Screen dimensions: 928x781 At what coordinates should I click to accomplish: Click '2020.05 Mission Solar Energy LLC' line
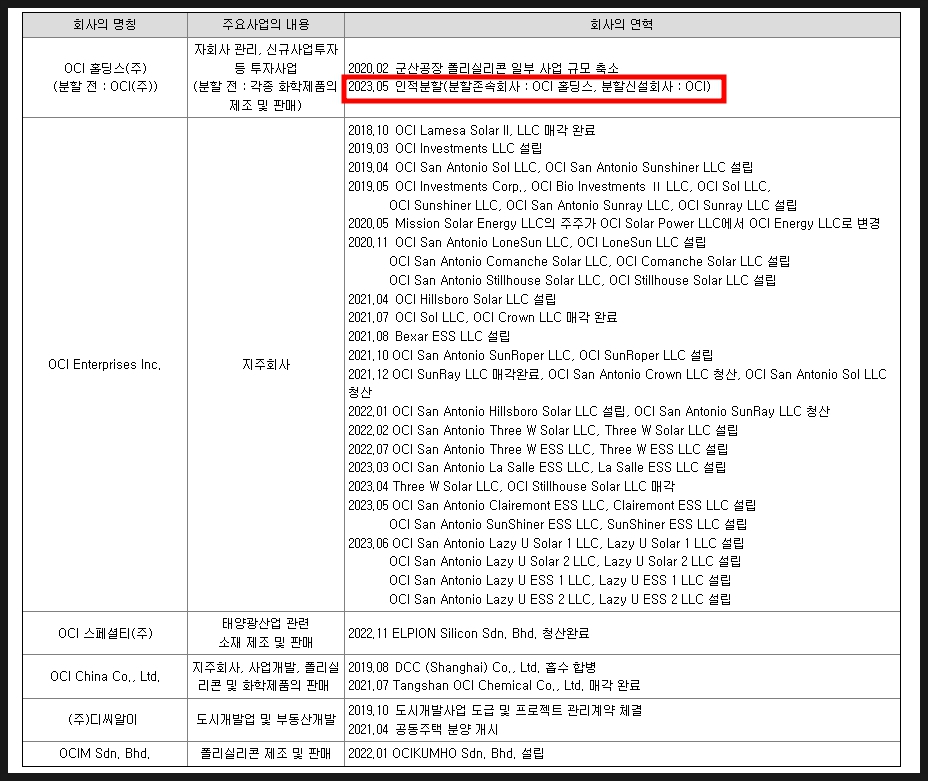tap(614, 224)
